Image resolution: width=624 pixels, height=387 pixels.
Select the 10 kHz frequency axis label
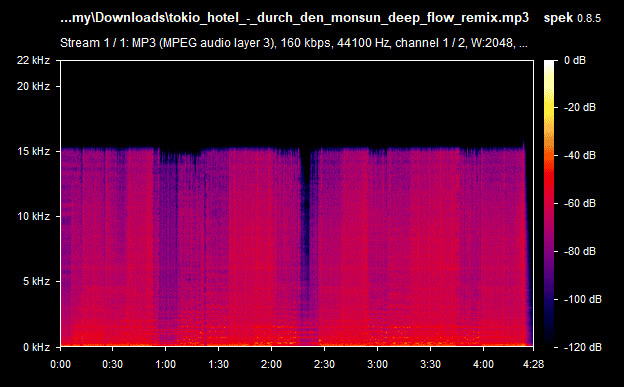click(33, 216)
